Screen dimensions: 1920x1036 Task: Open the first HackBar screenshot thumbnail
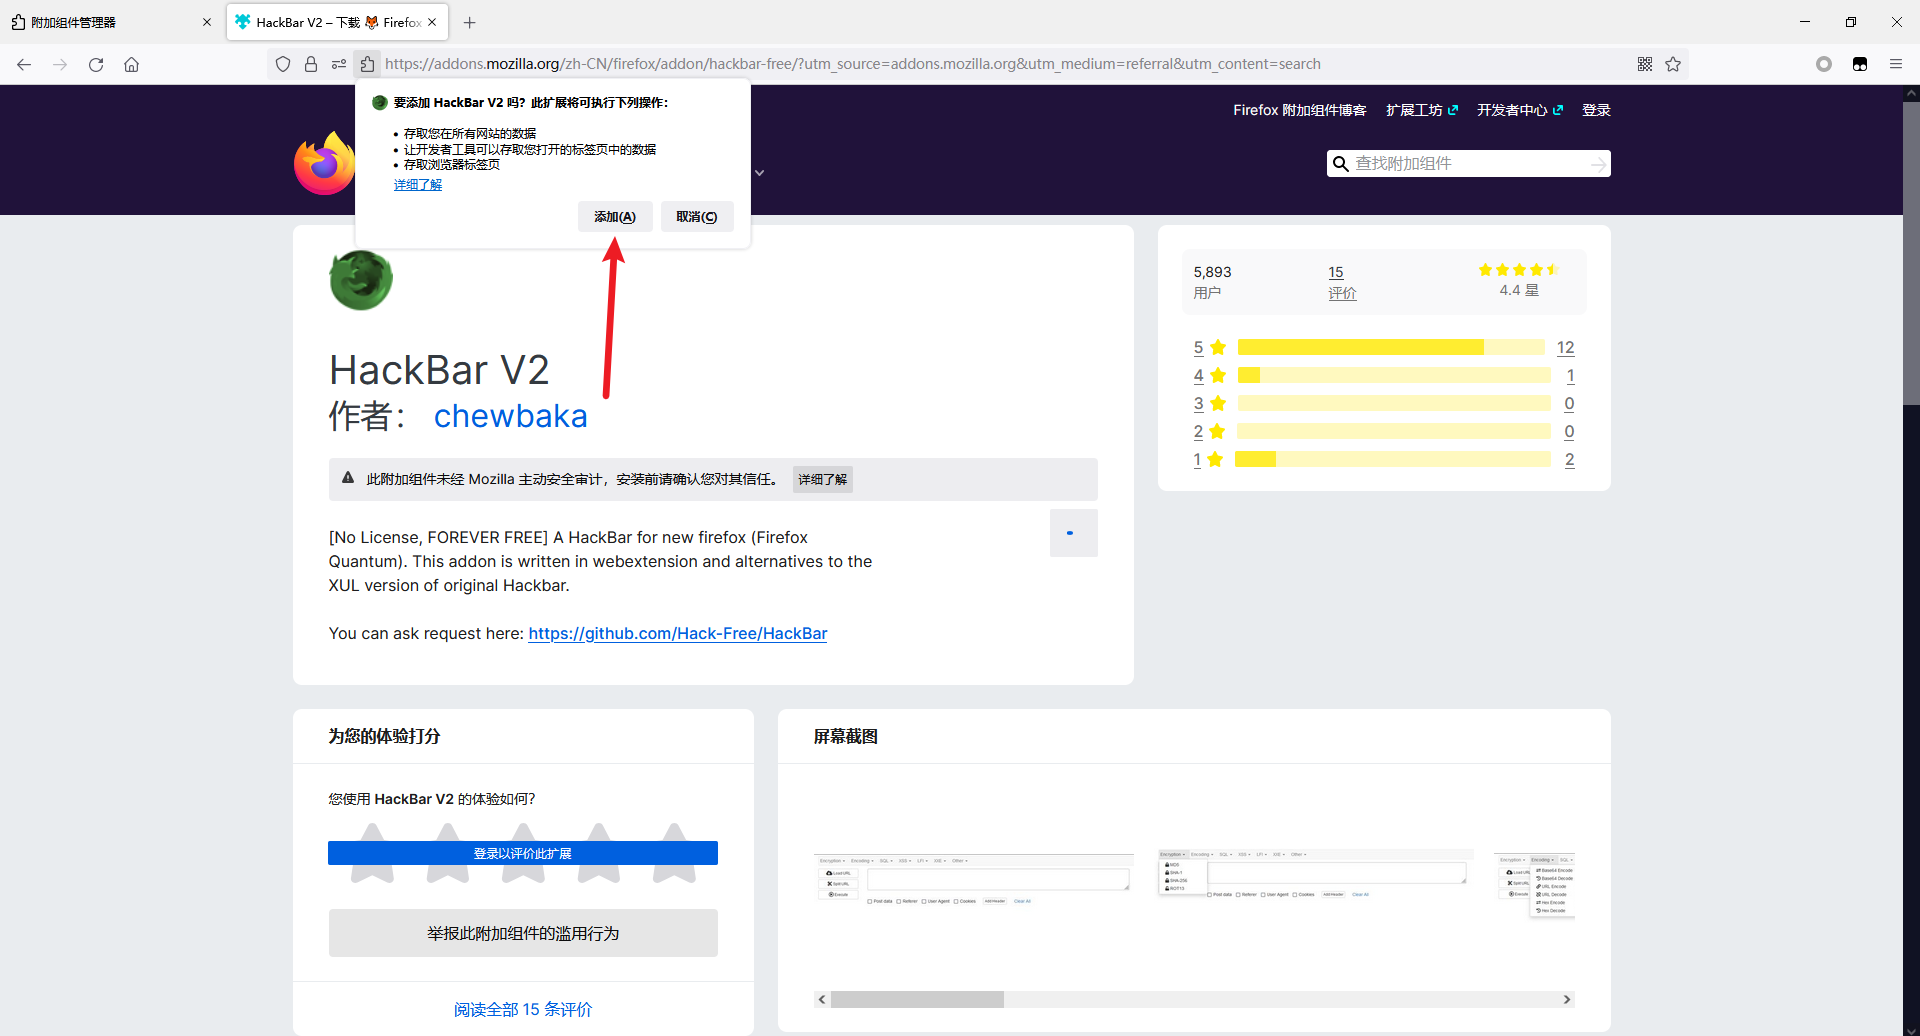coord(973,880)
